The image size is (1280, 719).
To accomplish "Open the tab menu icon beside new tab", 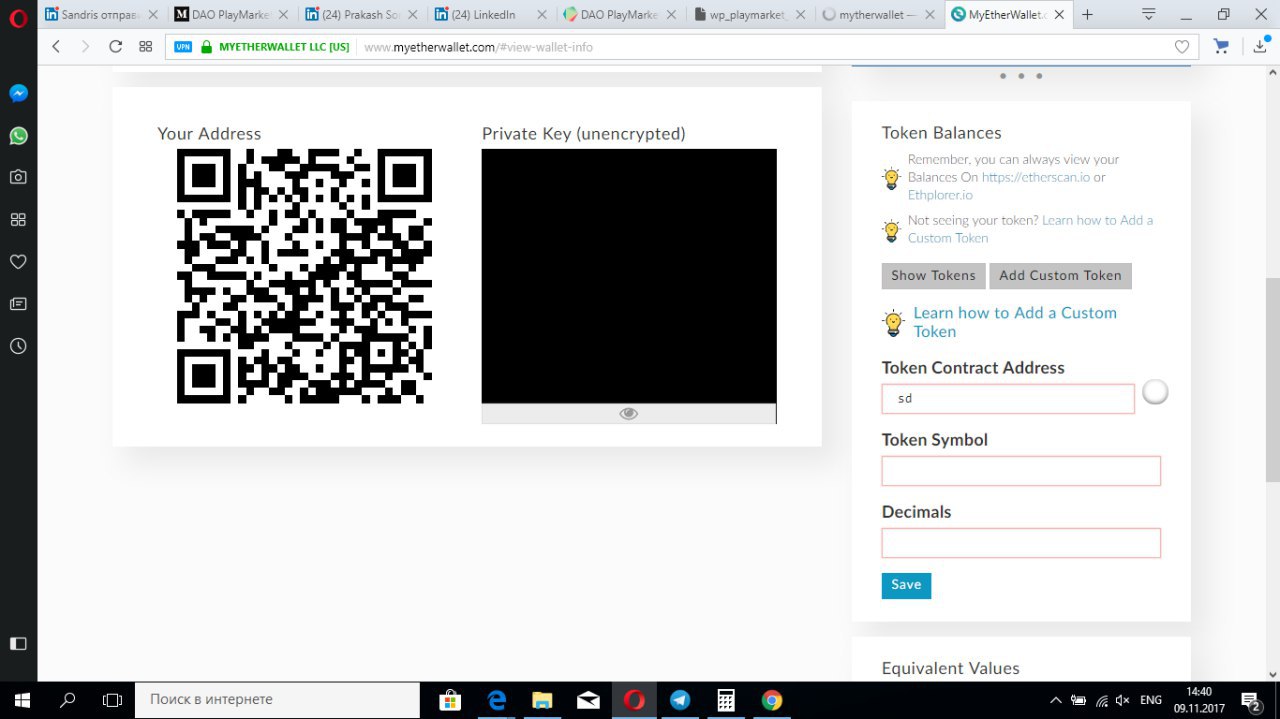I will click(x=1149, y=14).
